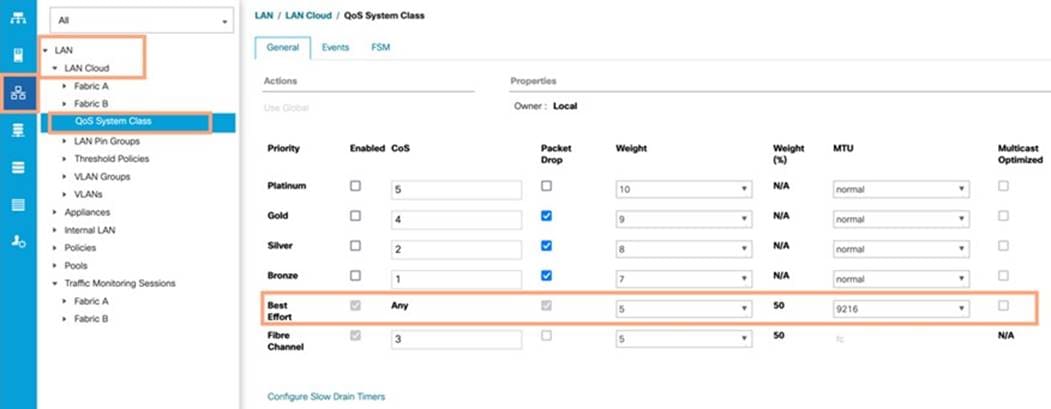Enable the Silver priority checkbox
This screenshot has width=1051, height=409.
tap(355, 245)
